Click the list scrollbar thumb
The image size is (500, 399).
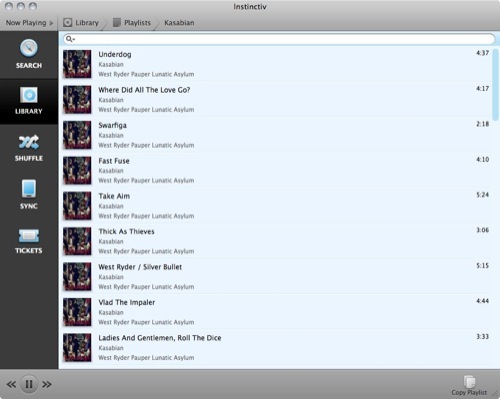tap(495, 84)
